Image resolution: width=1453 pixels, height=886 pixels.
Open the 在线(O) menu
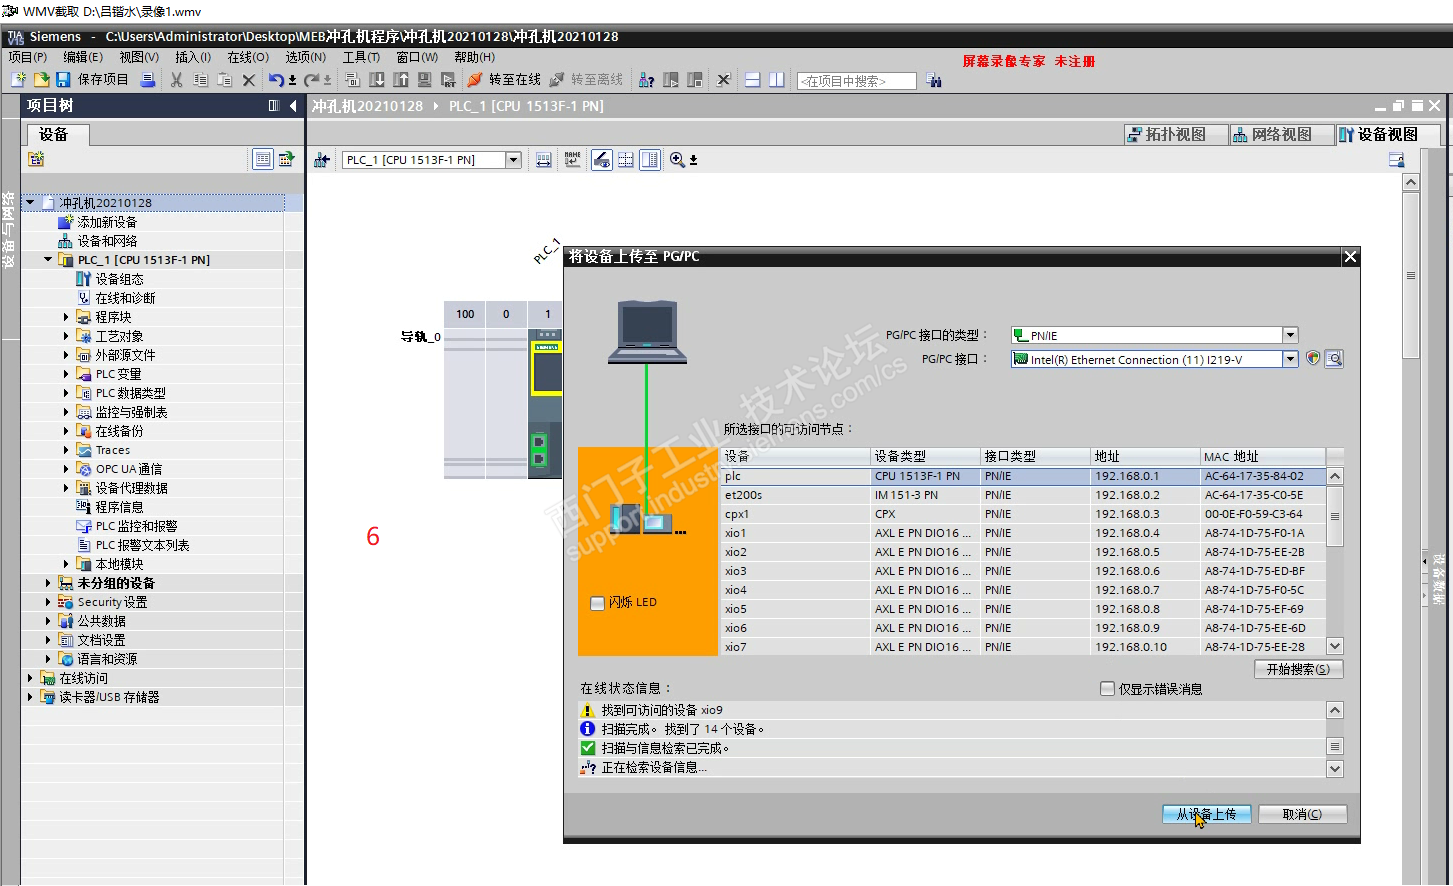[x=248, y=57]
